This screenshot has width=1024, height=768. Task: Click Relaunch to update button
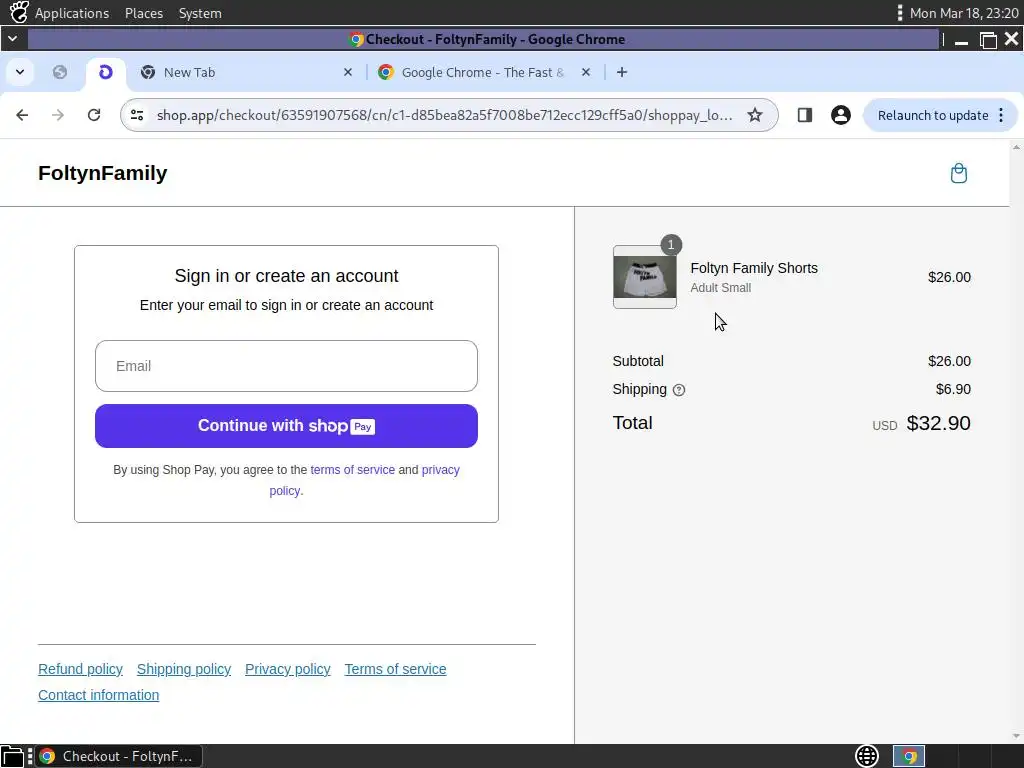[x=940, y=116]
